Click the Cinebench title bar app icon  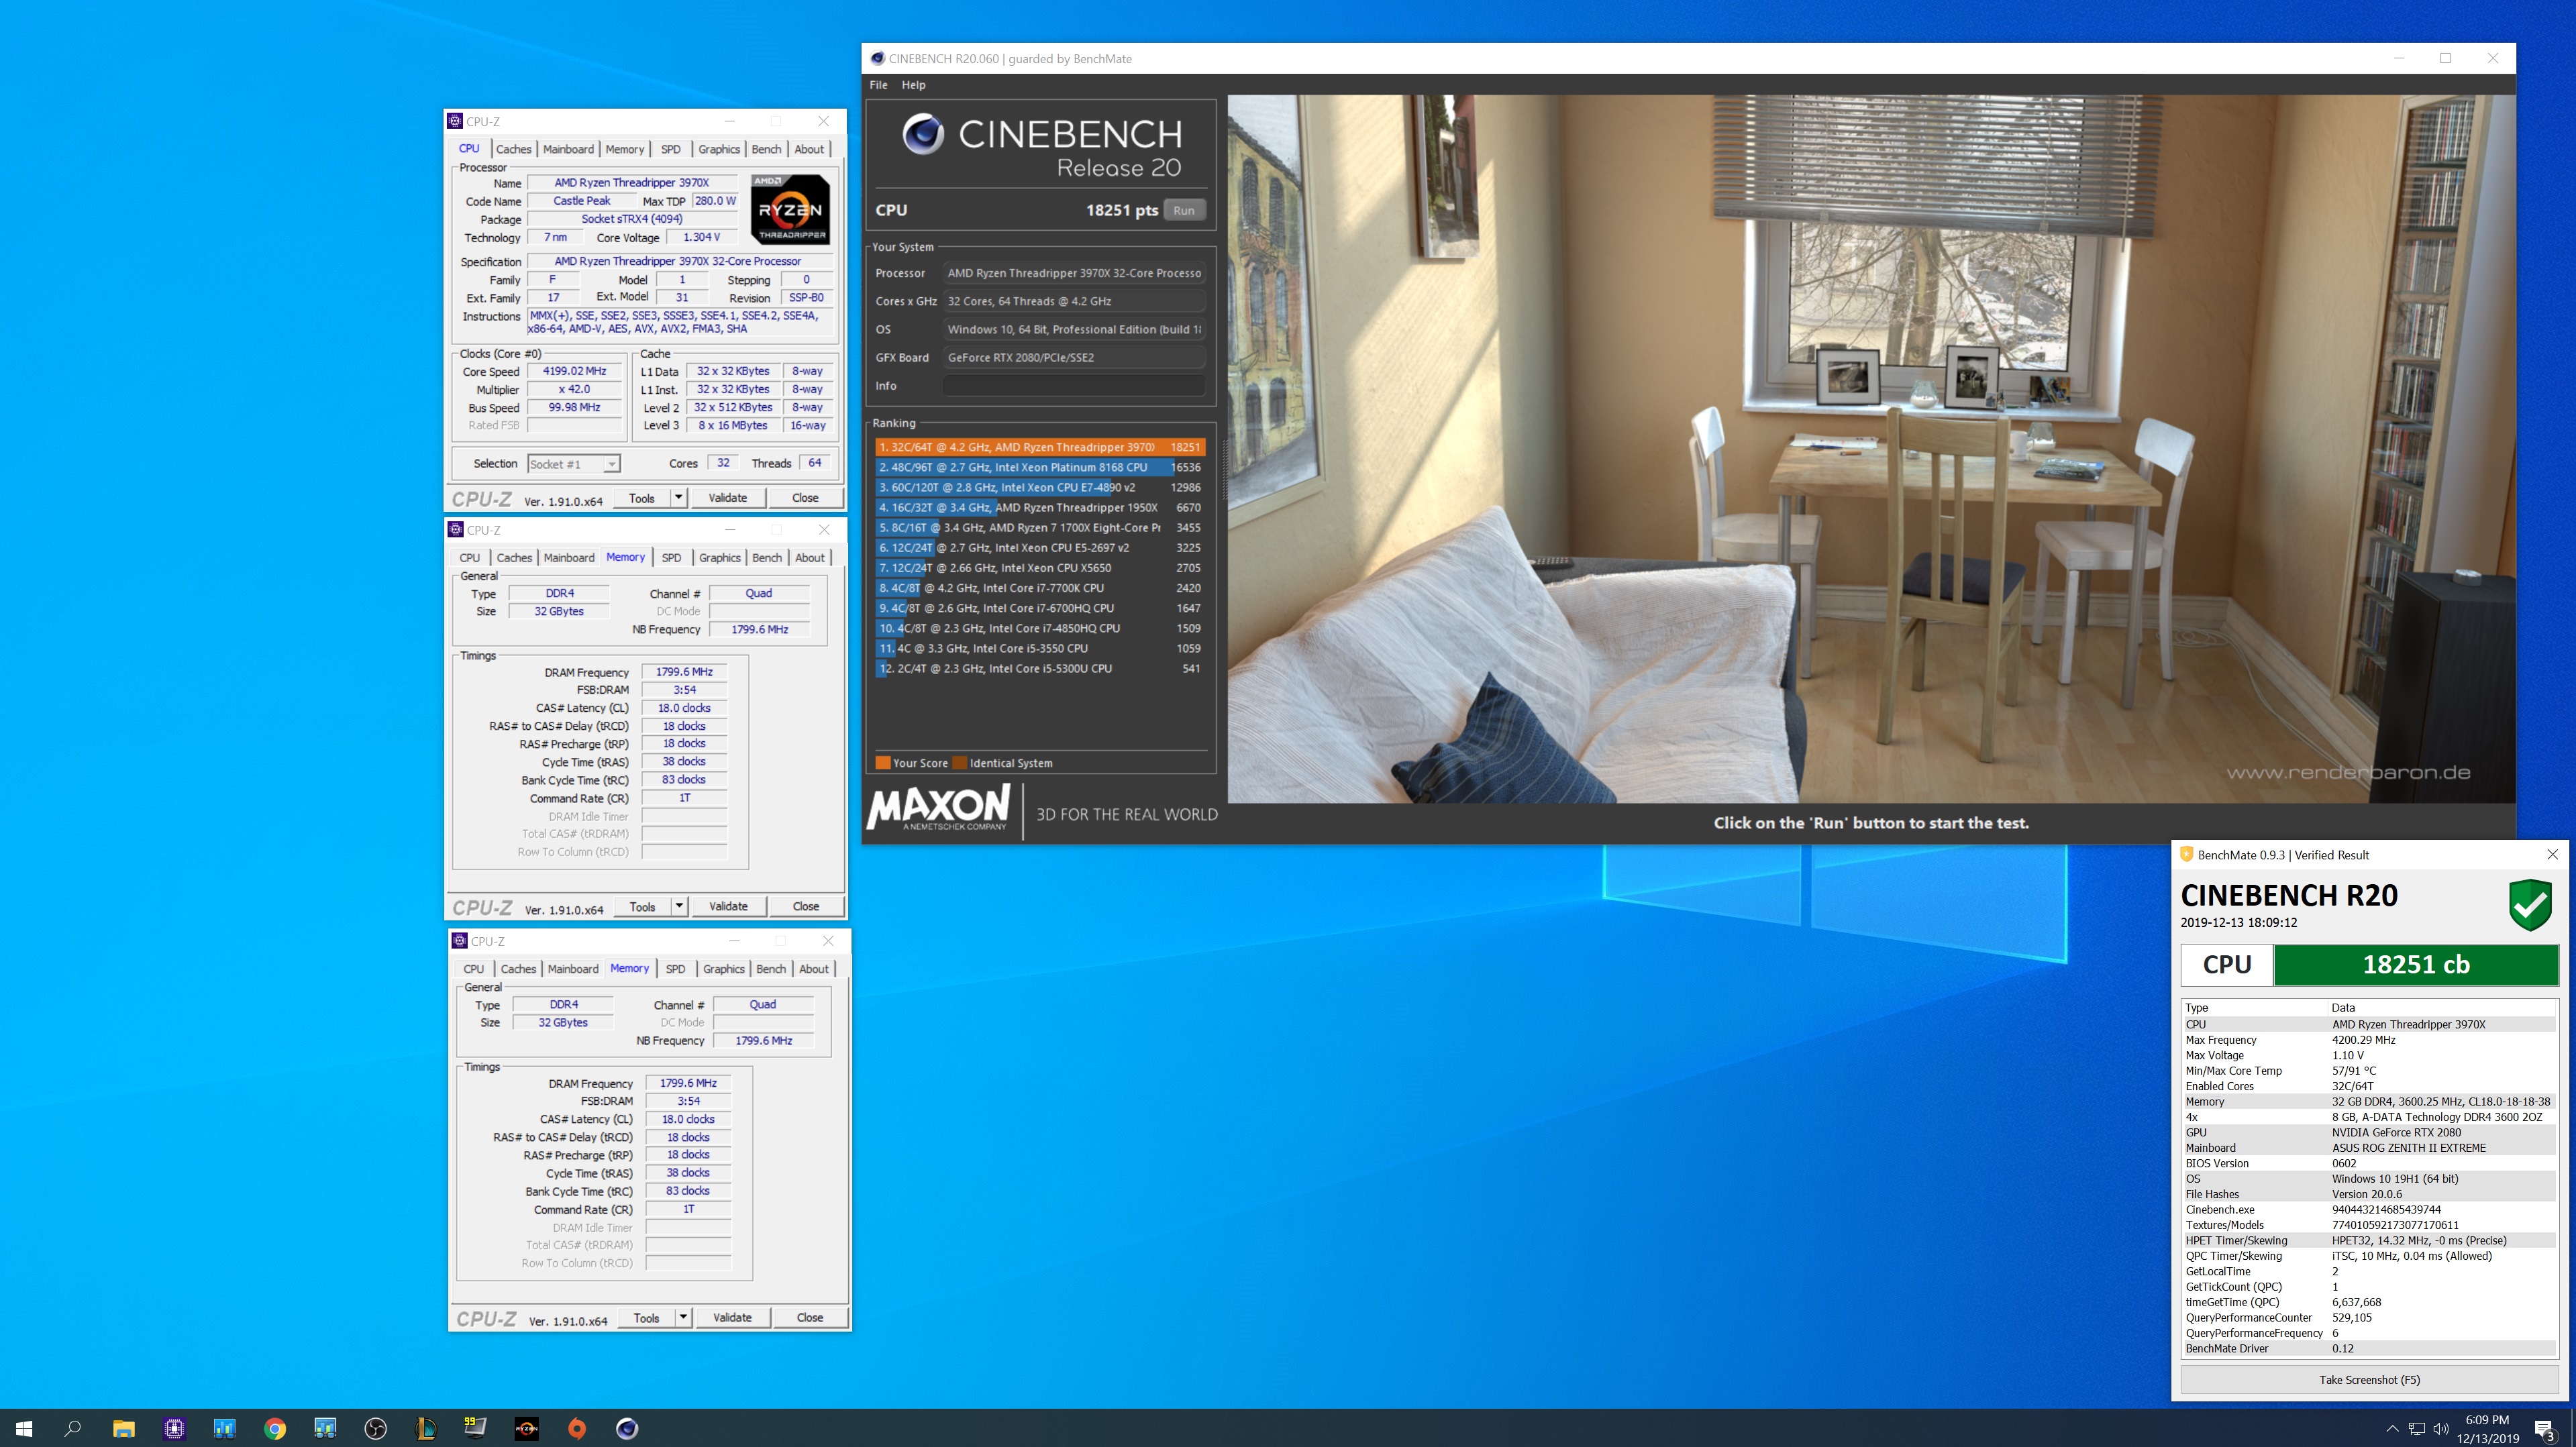pos(877,58)
